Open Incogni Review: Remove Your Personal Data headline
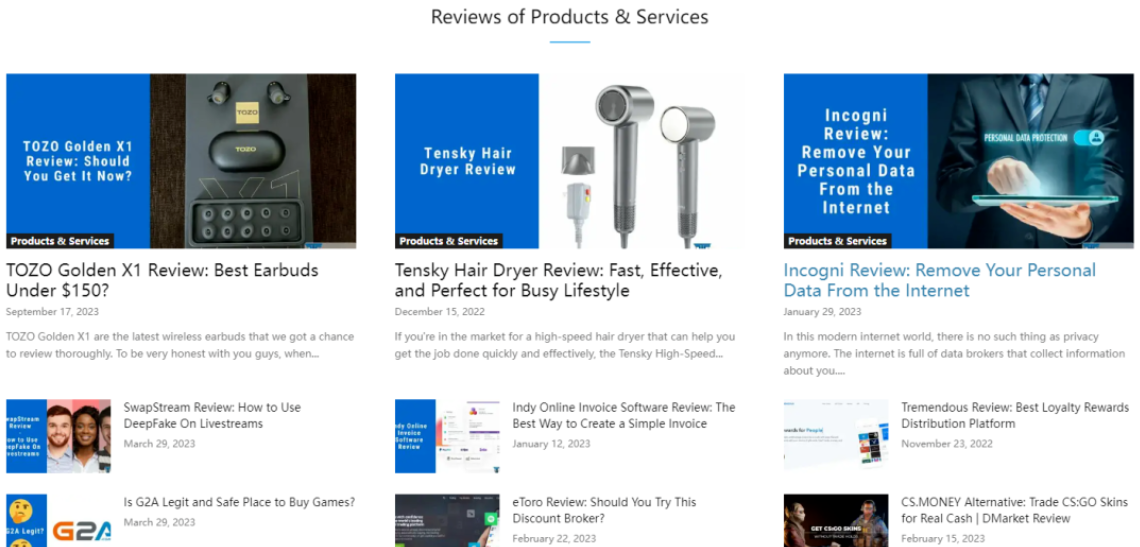The image size is (1140, 547). (x=939, y=280)
